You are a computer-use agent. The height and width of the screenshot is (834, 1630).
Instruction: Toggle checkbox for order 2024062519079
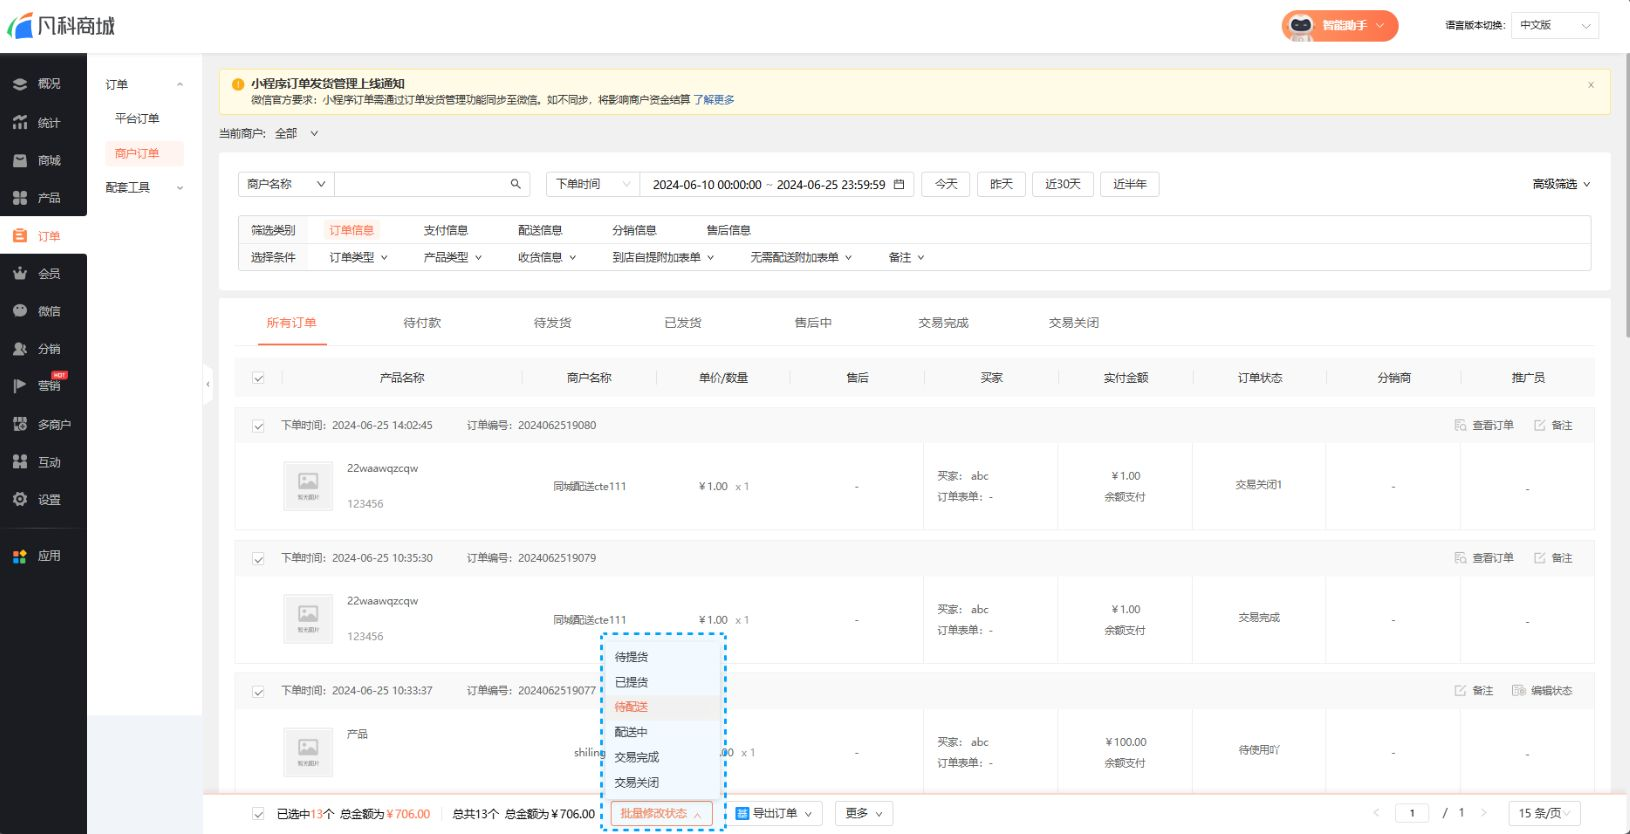point(258,559)
